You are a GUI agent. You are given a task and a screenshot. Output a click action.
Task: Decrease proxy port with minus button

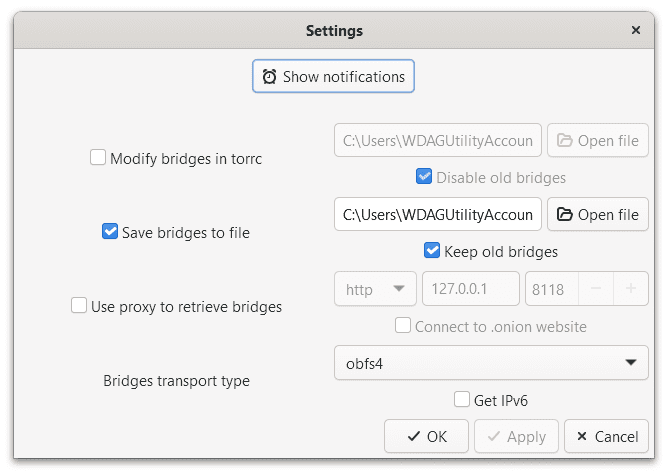point(596,289)
